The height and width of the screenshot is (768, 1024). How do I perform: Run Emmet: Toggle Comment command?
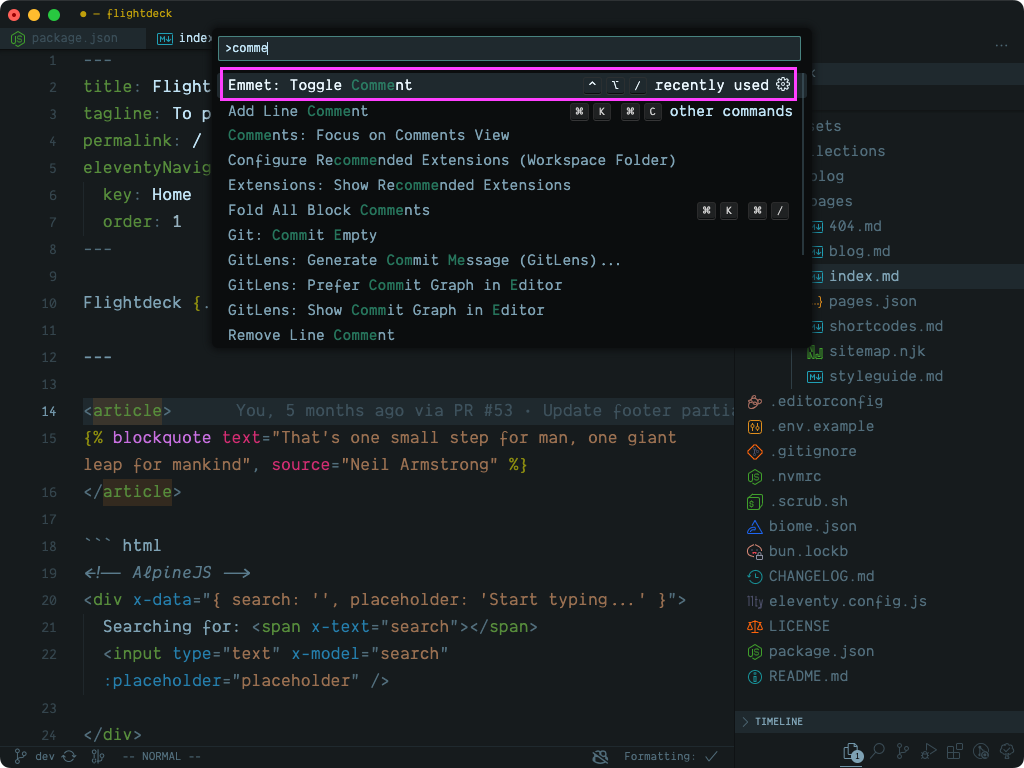(509, 85)
